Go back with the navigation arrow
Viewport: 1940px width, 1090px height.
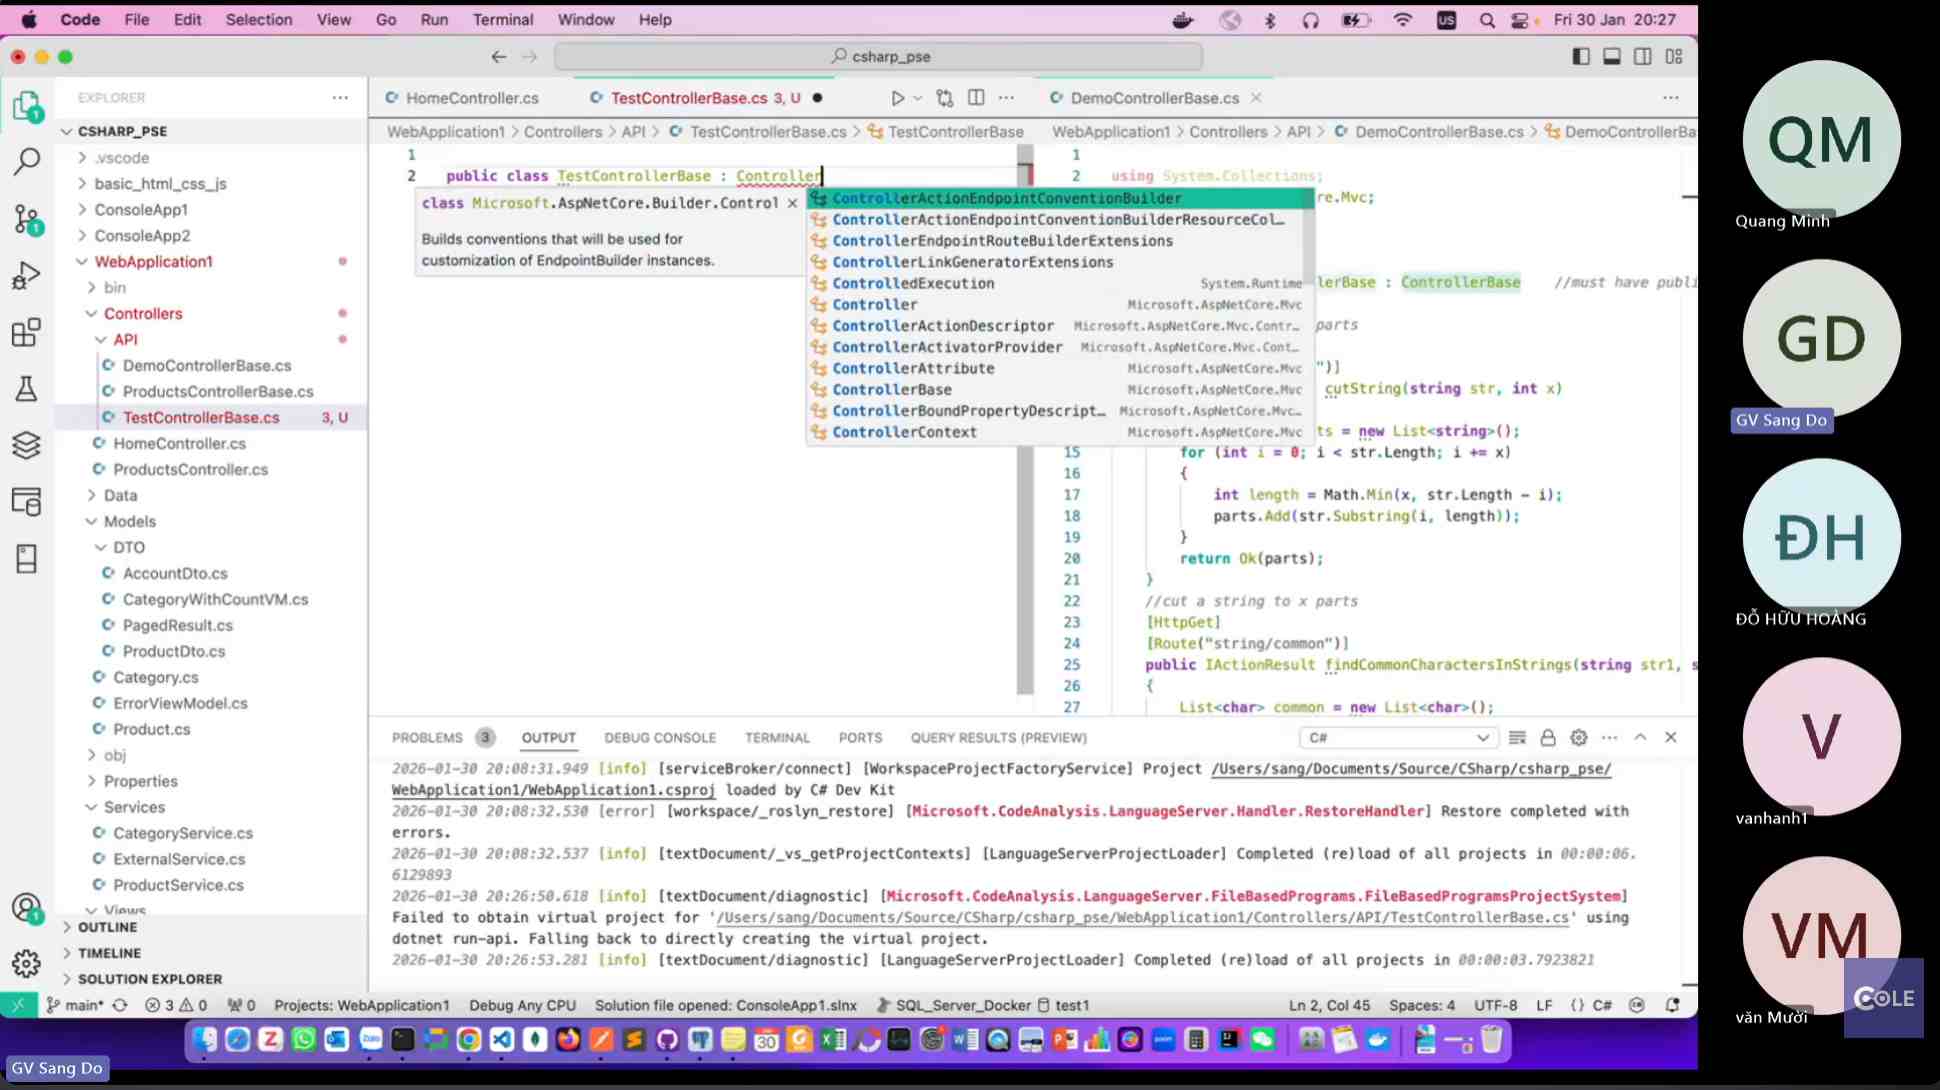point(499,57)
